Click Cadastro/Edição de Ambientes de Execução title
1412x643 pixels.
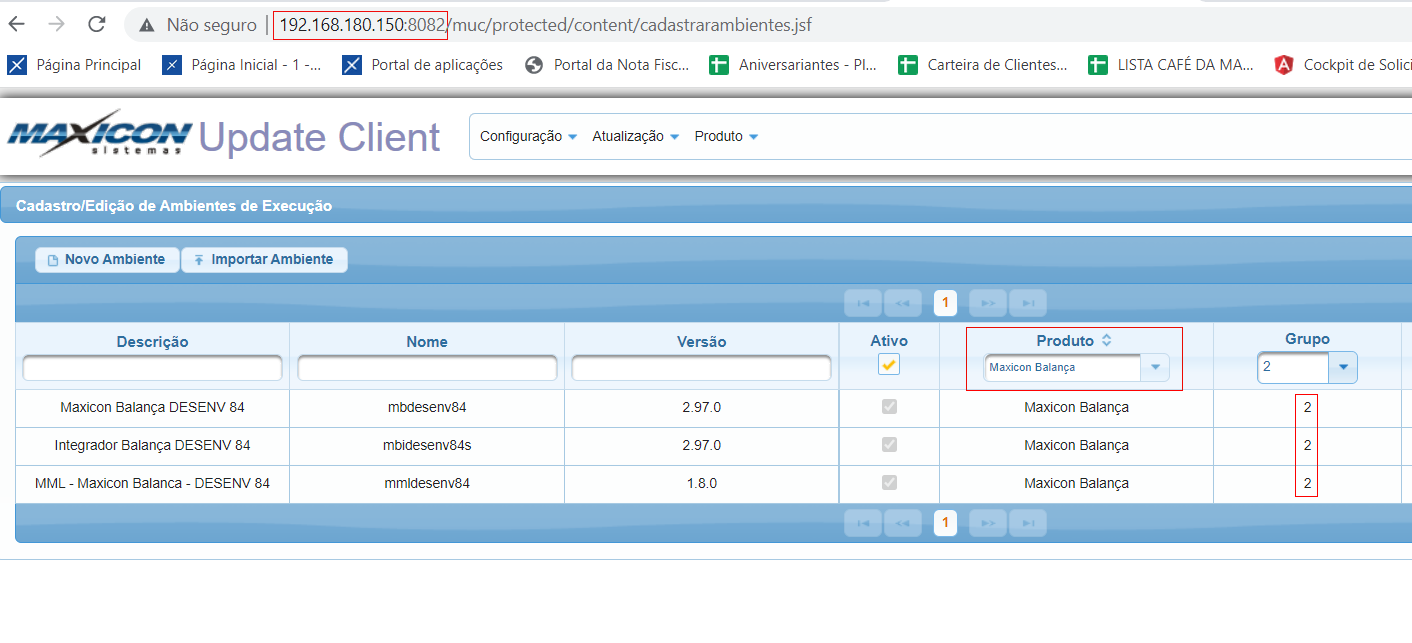(x=174, y=206)
